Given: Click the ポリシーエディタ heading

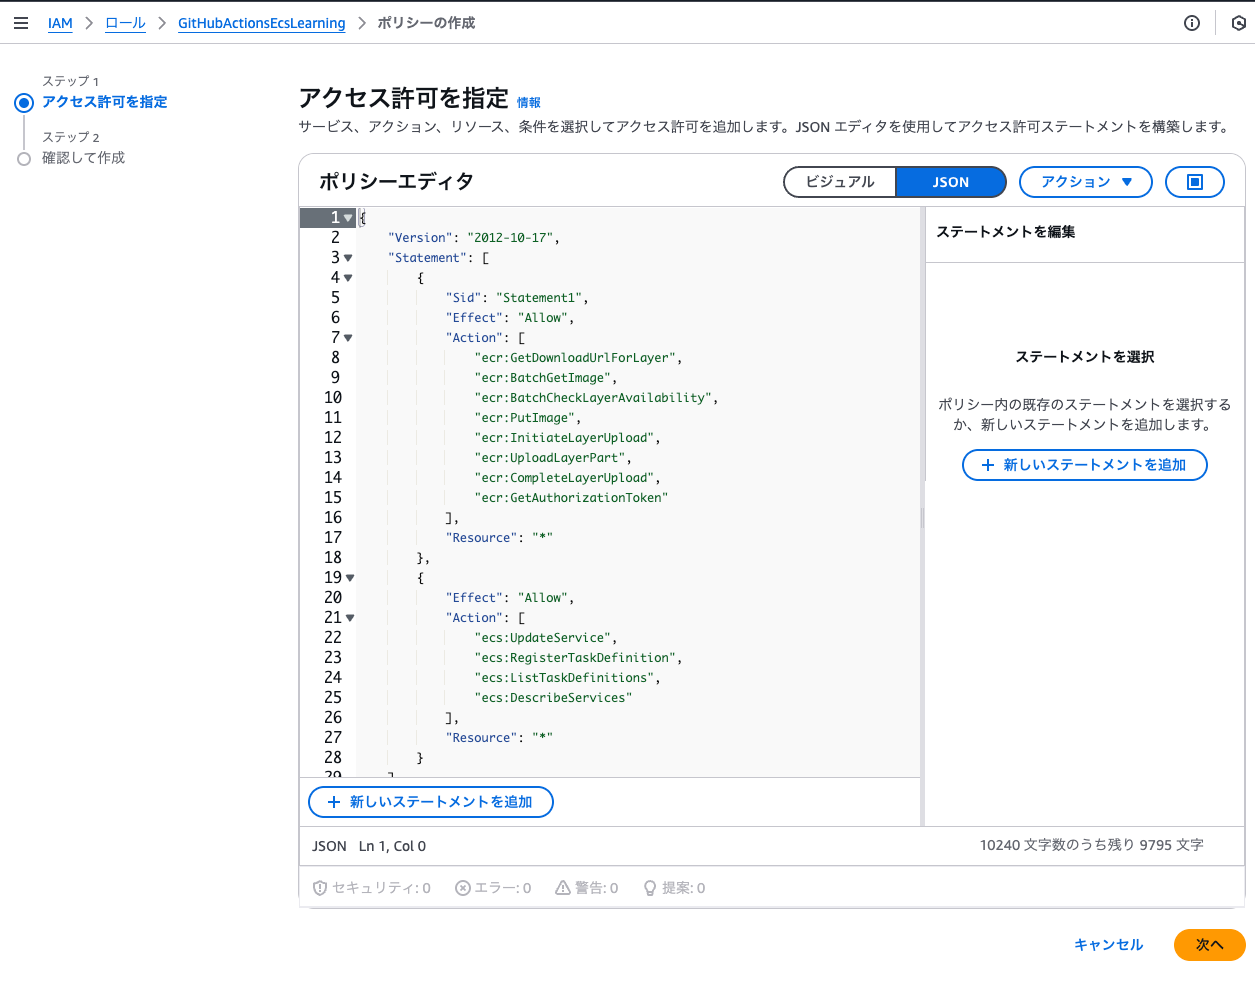Looking at the screenshot, I should point(396,182).
